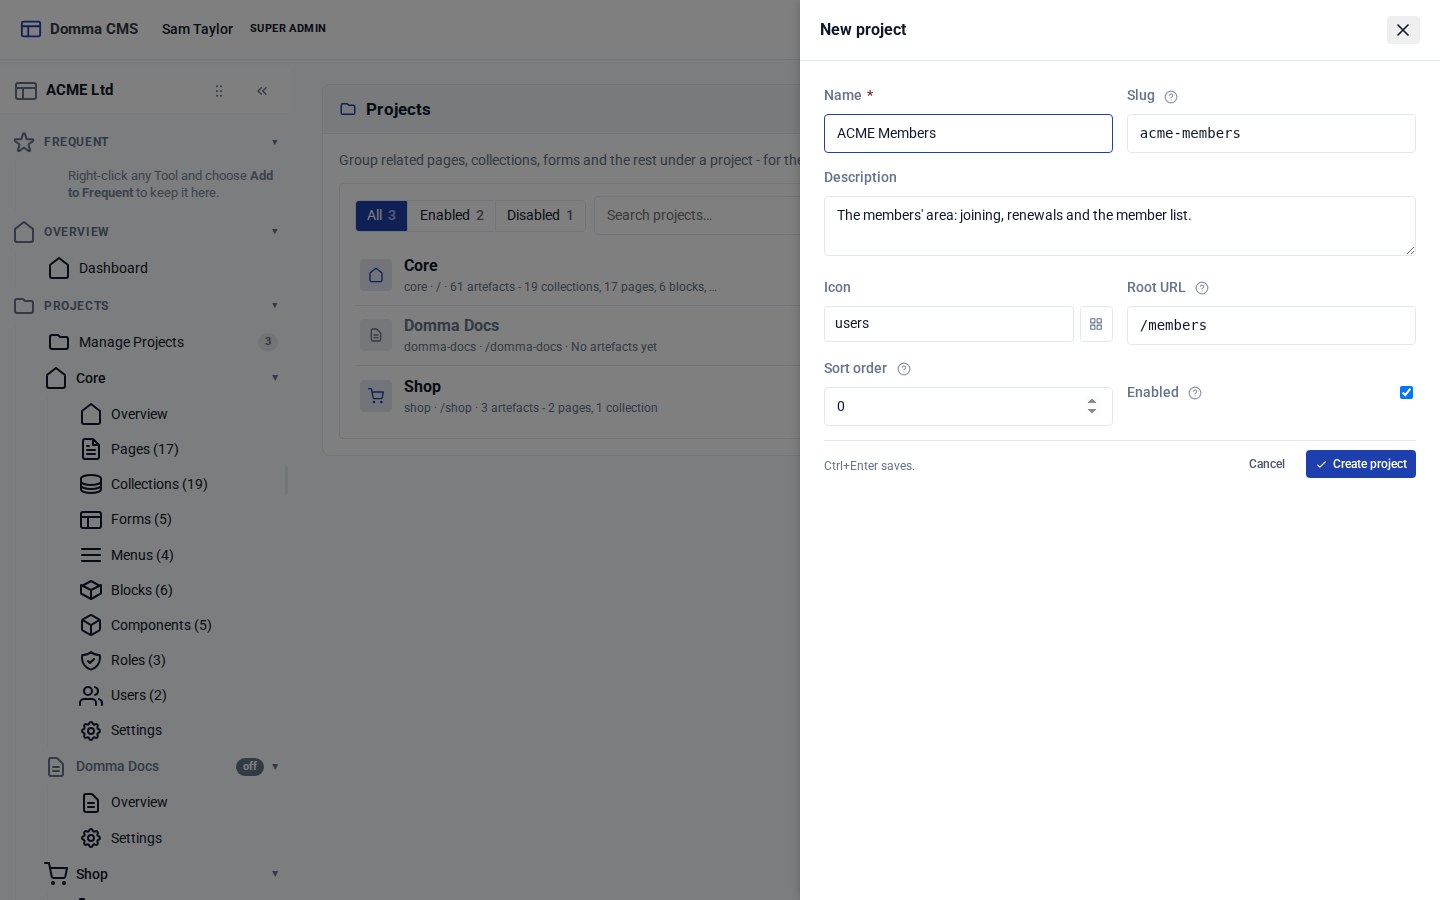The height and width of the screenshot is (900, 1440).
Task: Open Collections (19) in the sidebar
Action: click(x=159, y=484)
